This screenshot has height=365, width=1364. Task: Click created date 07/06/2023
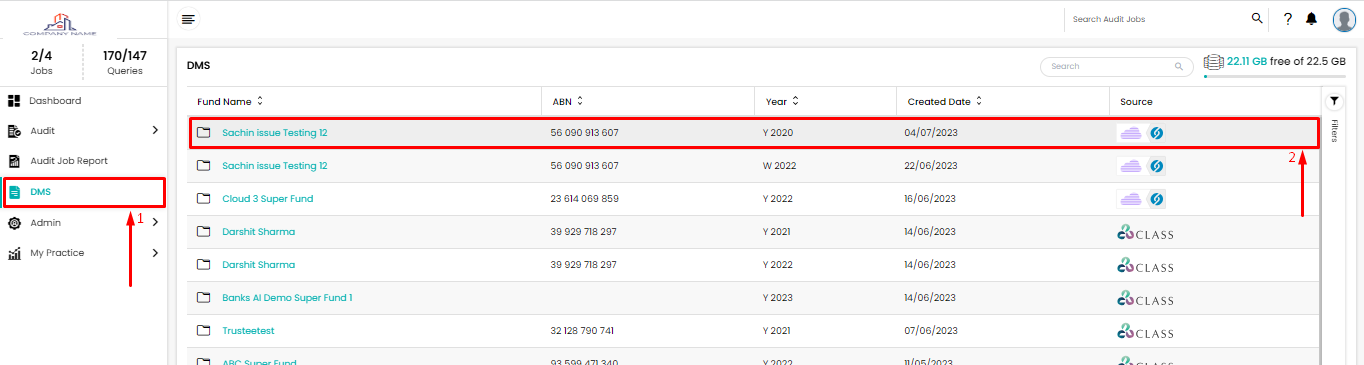931,331
